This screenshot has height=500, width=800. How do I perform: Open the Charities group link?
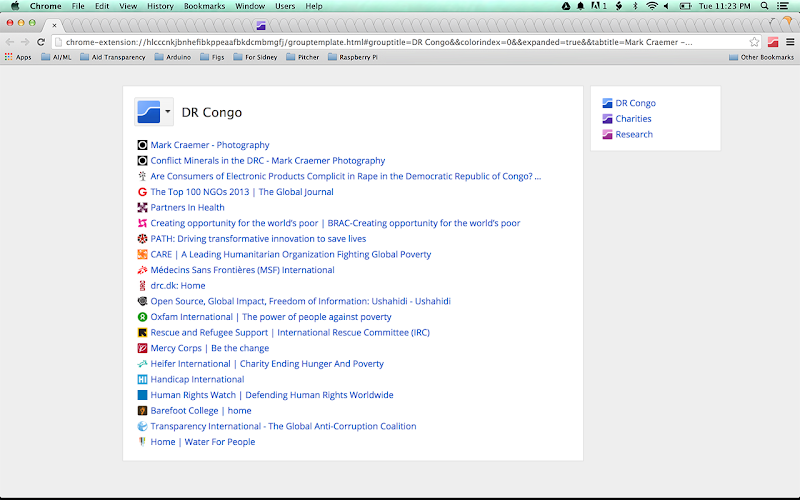coord(633,119)
